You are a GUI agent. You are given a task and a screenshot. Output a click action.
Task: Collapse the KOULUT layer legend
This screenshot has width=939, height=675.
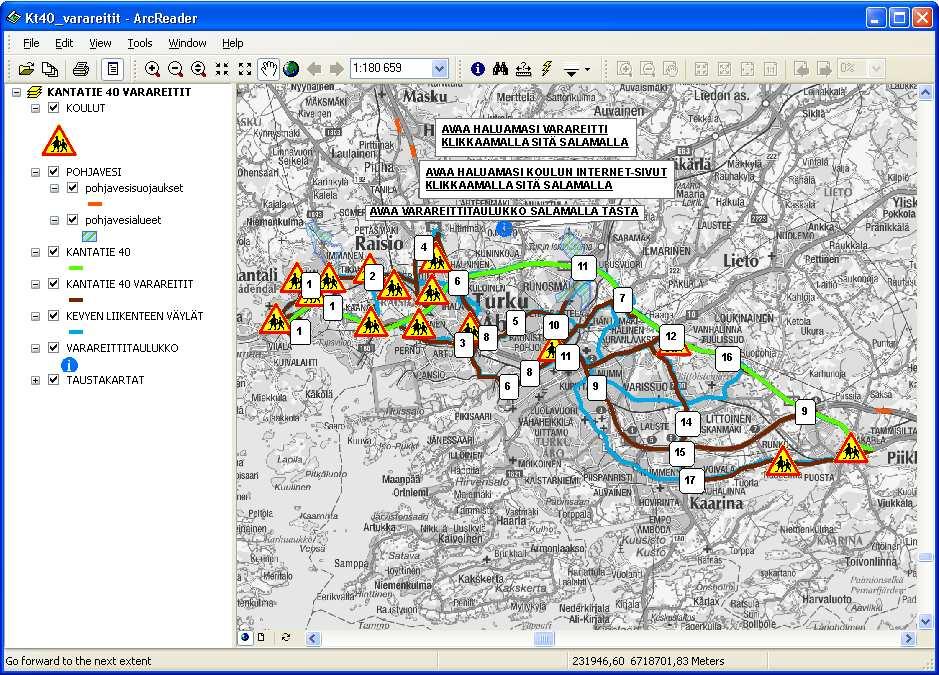tap(35, 108)
